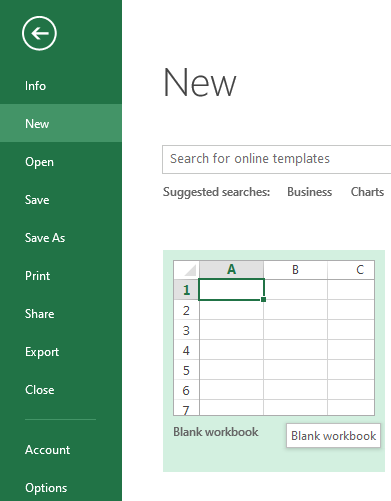Go to the Open page
Image resolution: width=391 pixels, height=501 pixels.
(61, 162)
